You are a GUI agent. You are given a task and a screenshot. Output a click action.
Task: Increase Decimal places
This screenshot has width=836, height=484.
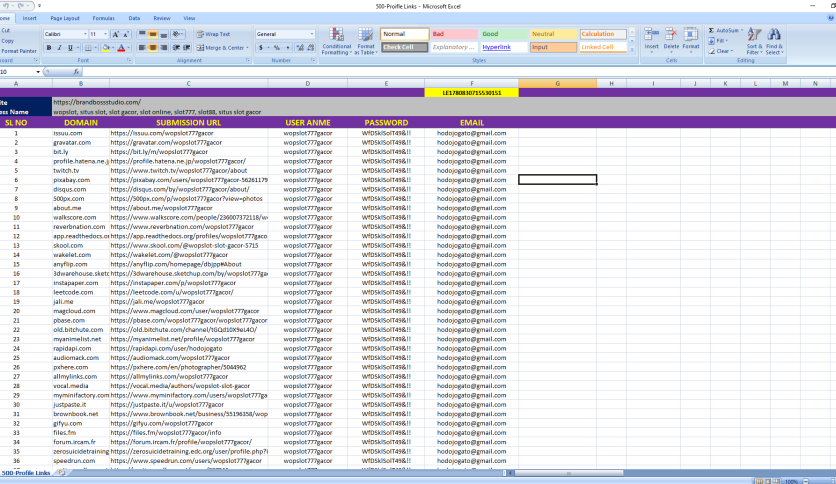[299, 48]
